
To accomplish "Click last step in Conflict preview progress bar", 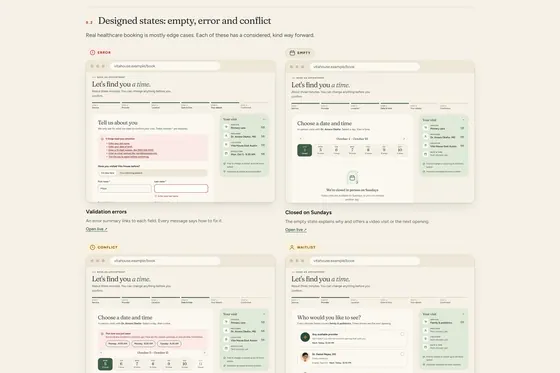I will point(255,300).
